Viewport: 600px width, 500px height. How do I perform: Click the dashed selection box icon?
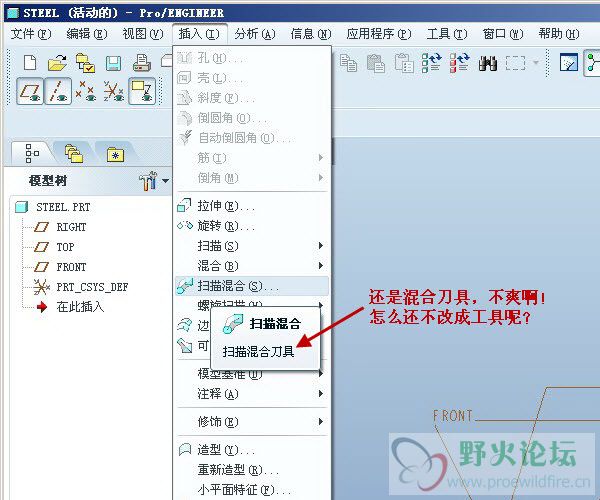[x=515, y=63]
